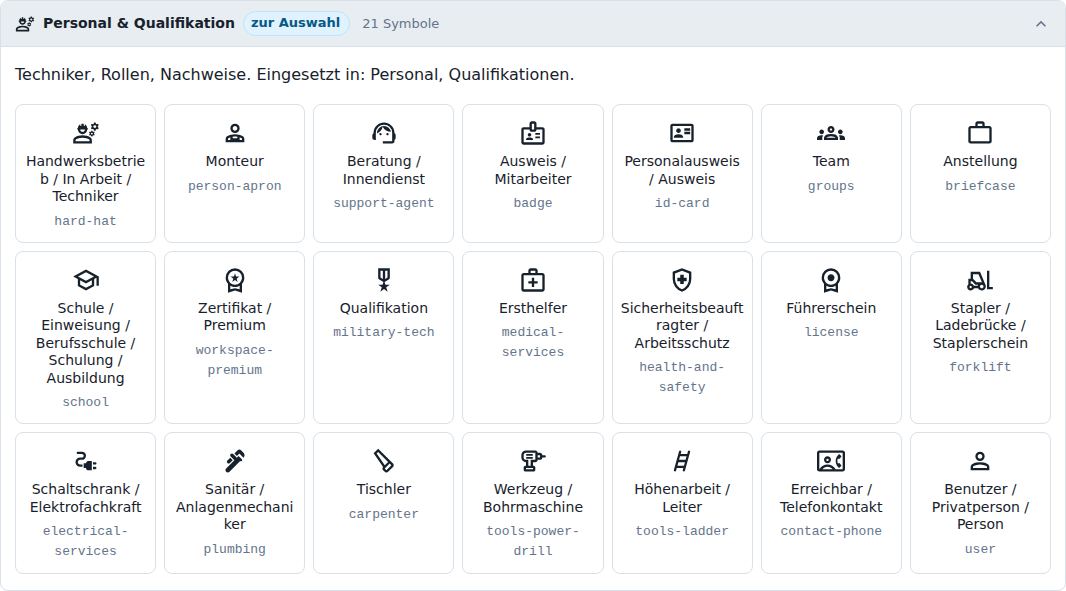The height and width of the screenshot is (591, 1066).
Task: Pick the Ersthelfer medical-services icon
Action: [533, 280]
